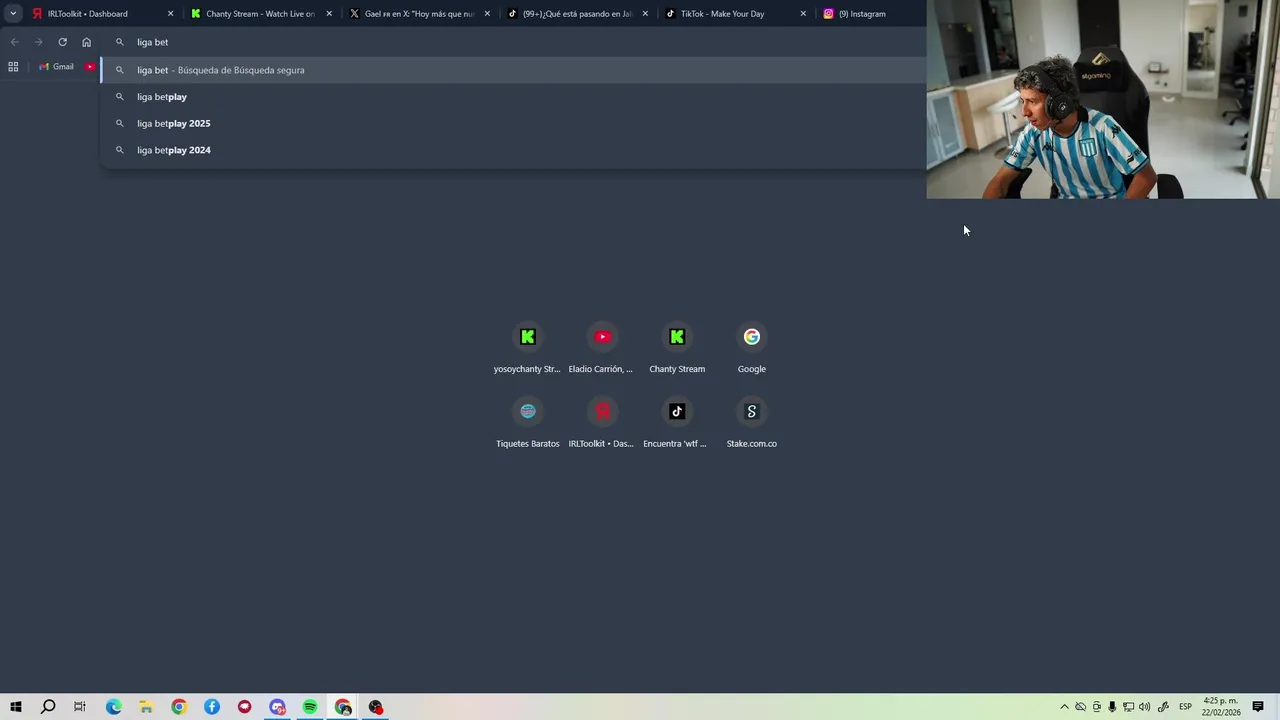
Task: Click the webcam overlay video
Action: point(1103,99)
